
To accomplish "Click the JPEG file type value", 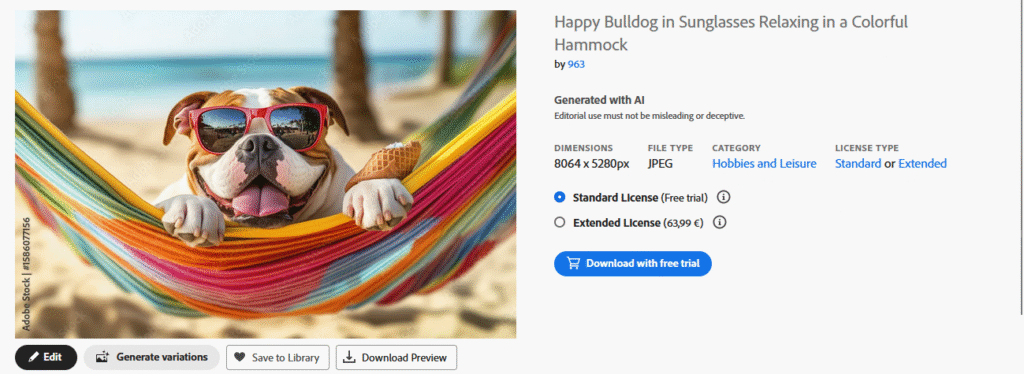I will [x=660, y=164].
